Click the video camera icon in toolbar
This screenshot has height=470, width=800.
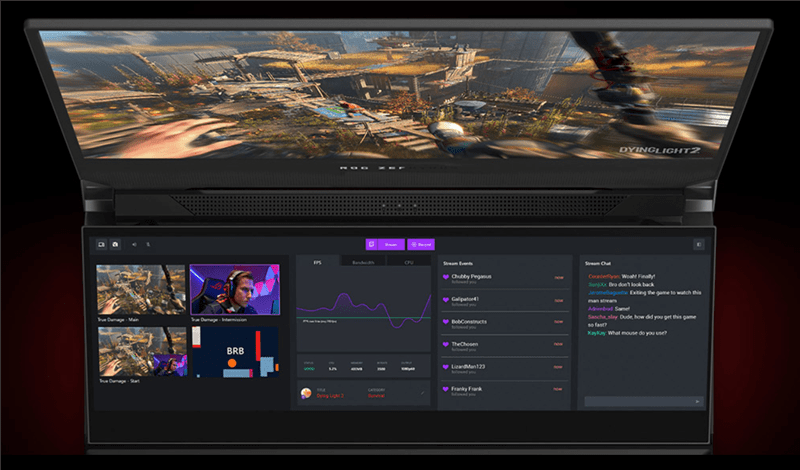coord(102,244)
